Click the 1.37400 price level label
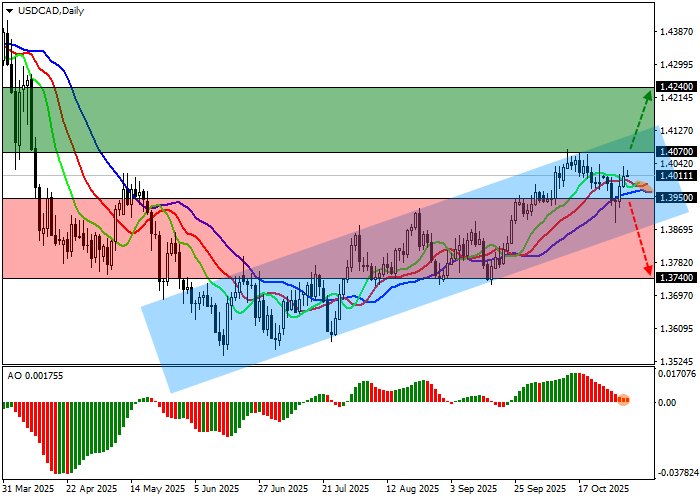This screenshot has width=700, height=500. (677, 278)
